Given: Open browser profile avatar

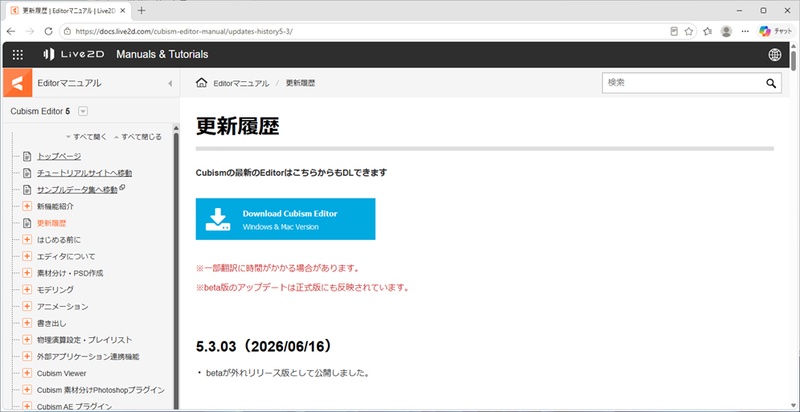Looking at the screenshot, I should (726, 31).
